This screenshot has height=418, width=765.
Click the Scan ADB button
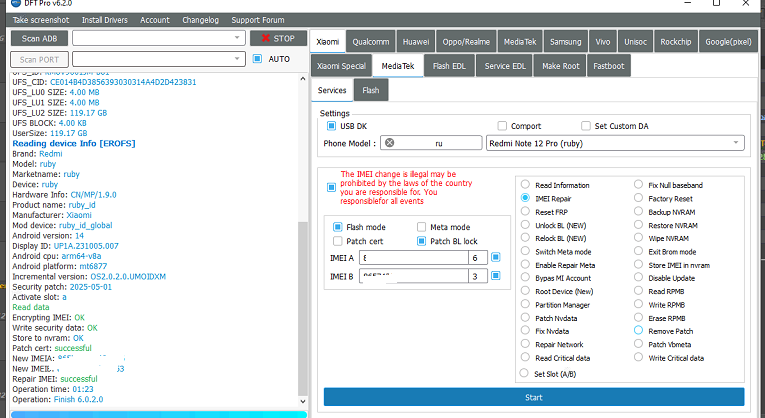pyautogui.click(x=40, y=39)
